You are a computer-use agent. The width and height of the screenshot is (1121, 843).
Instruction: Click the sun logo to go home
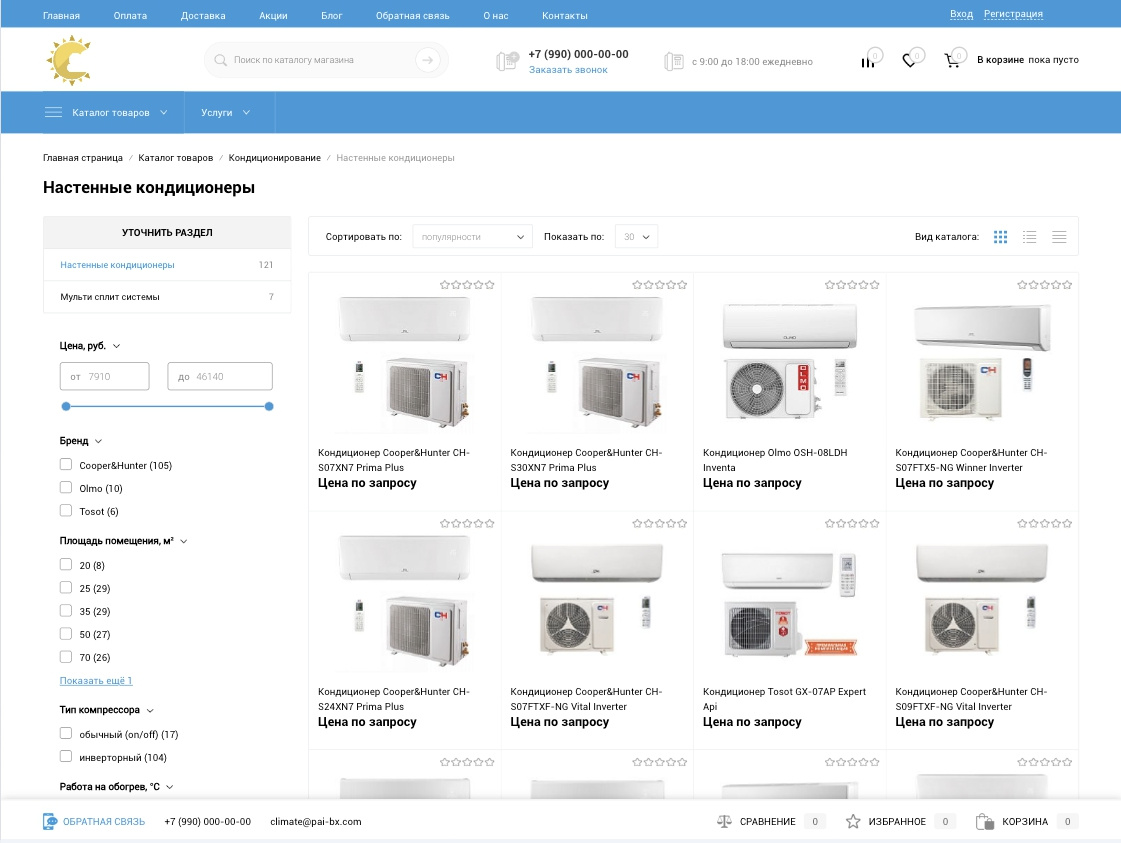tap(69, 61)
